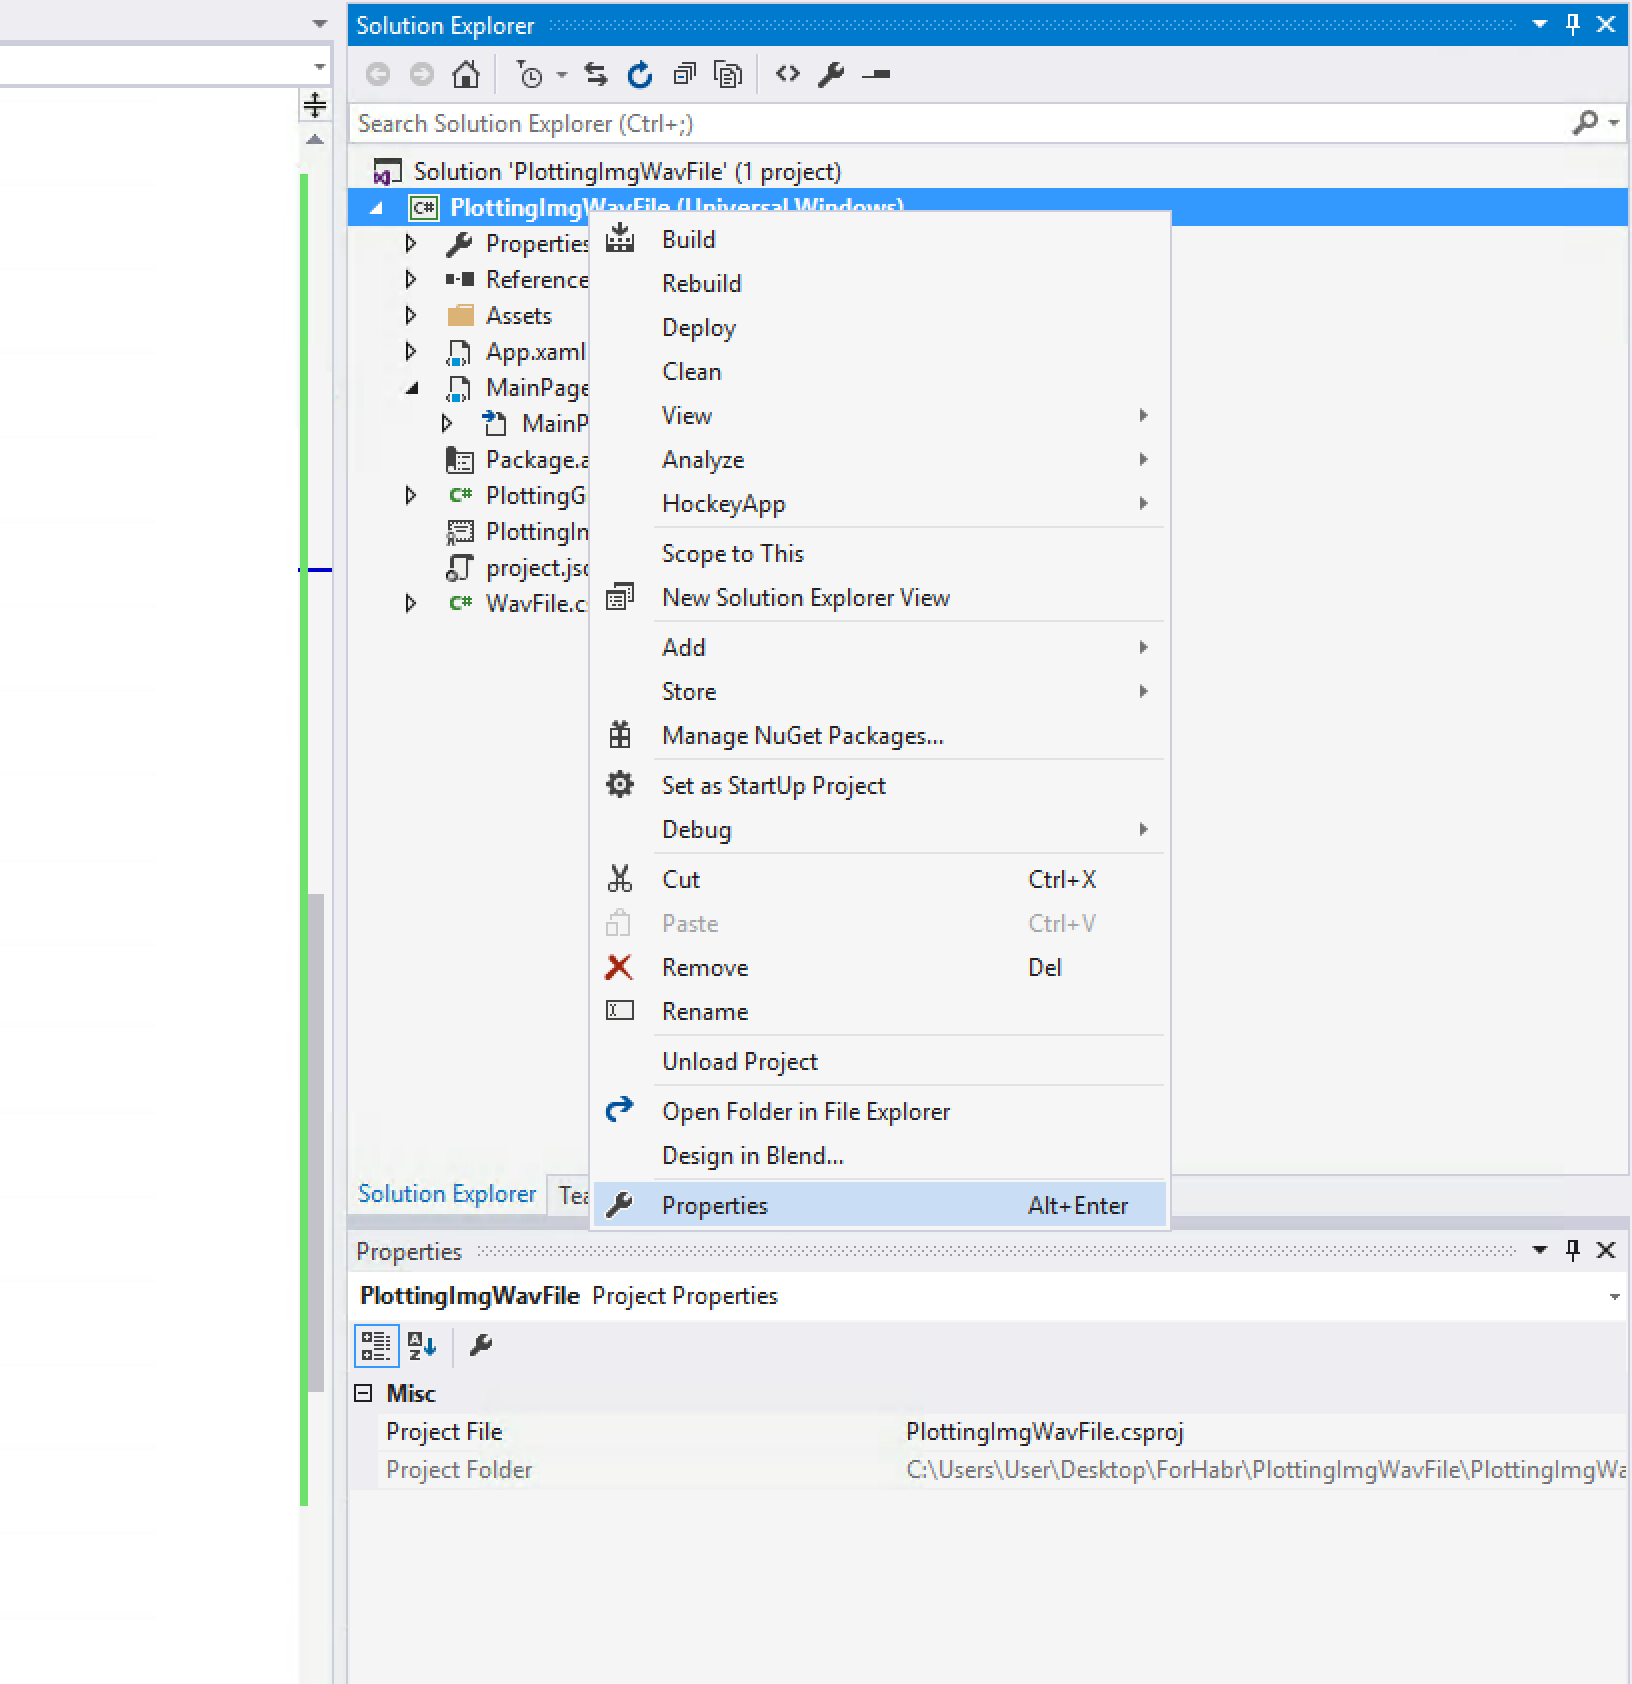This screenshot has height=1684, width=1632.
Task: Open the Debug submenu
Action: point(881,830)
